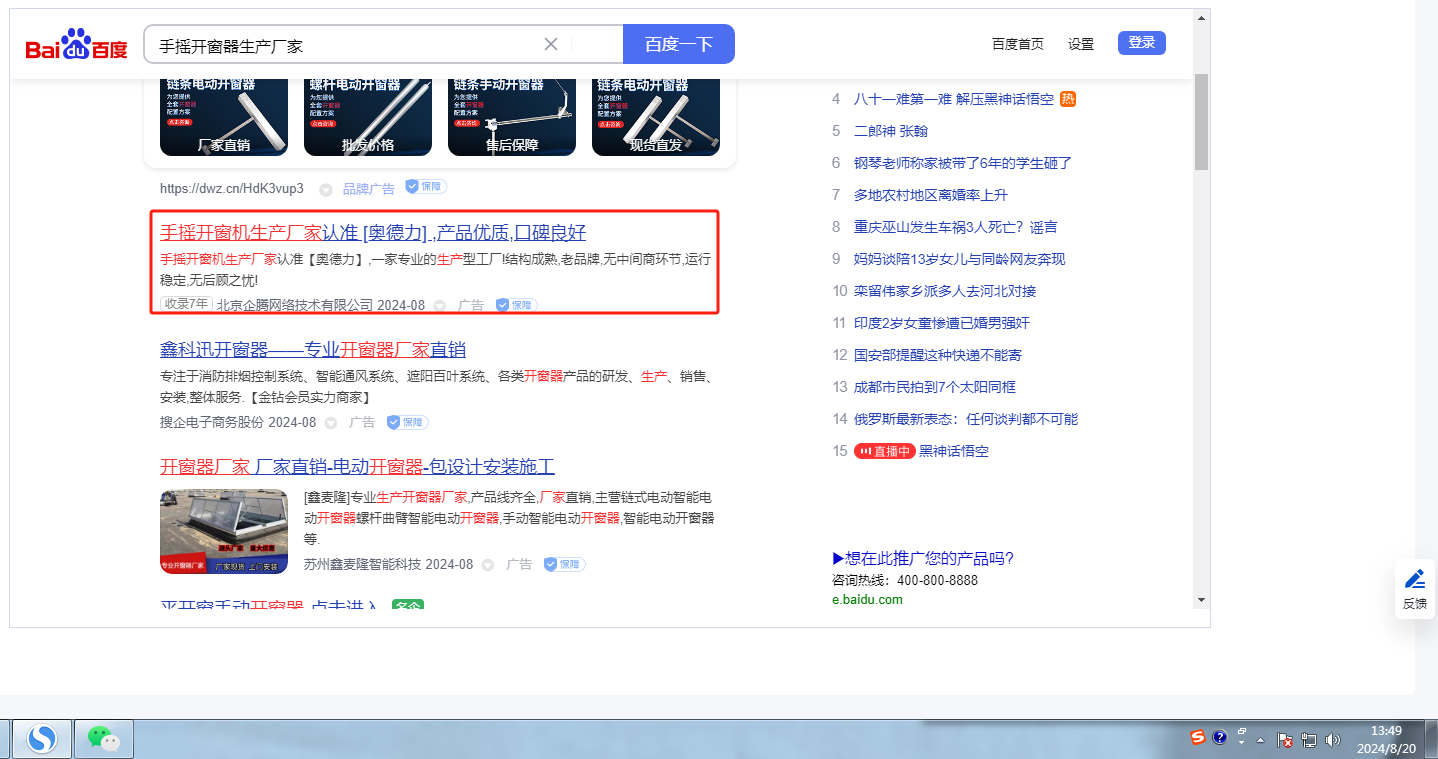Open WeChat from the taskbar

(103, 739)
